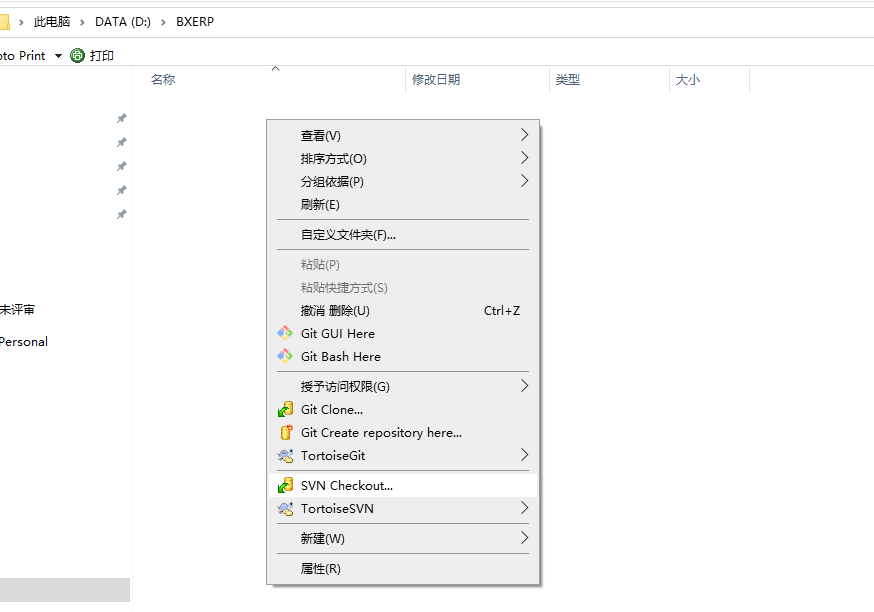
Task: Click the 打印 toolbar button
Action: [x=92, y=55]
